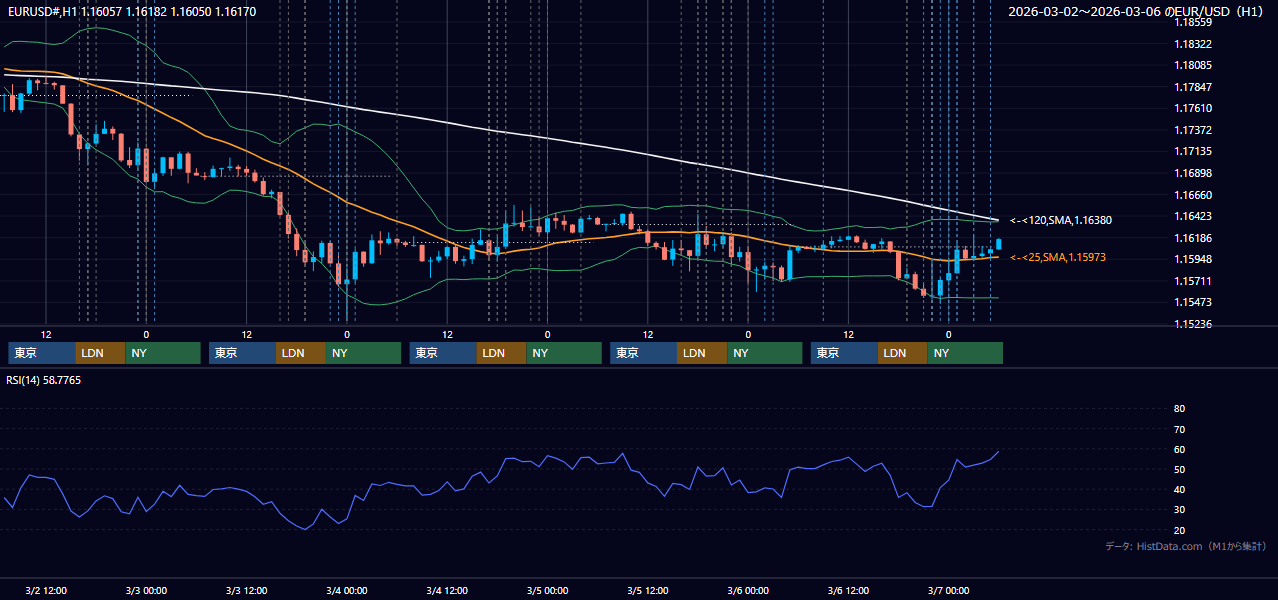Click RSI scale level 30

click(x=1179, y=511)
